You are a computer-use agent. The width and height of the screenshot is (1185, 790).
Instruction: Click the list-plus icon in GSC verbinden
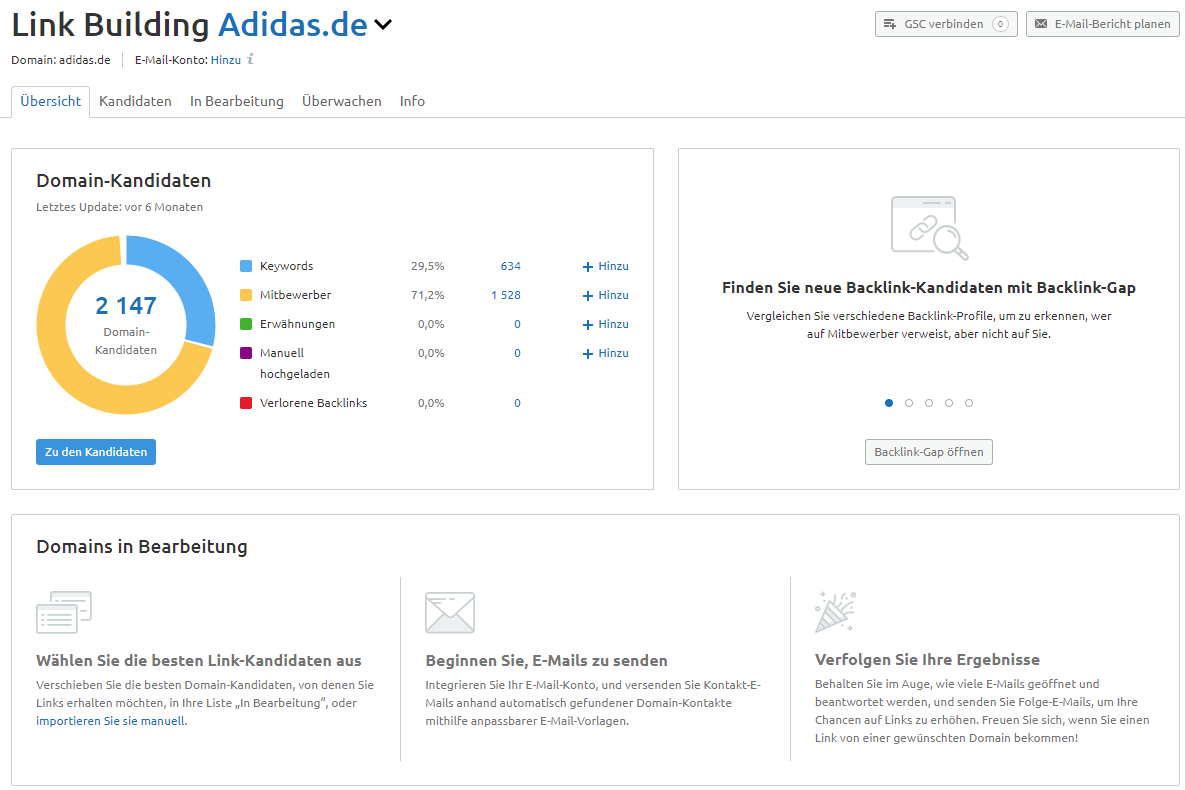click(890, 24)
